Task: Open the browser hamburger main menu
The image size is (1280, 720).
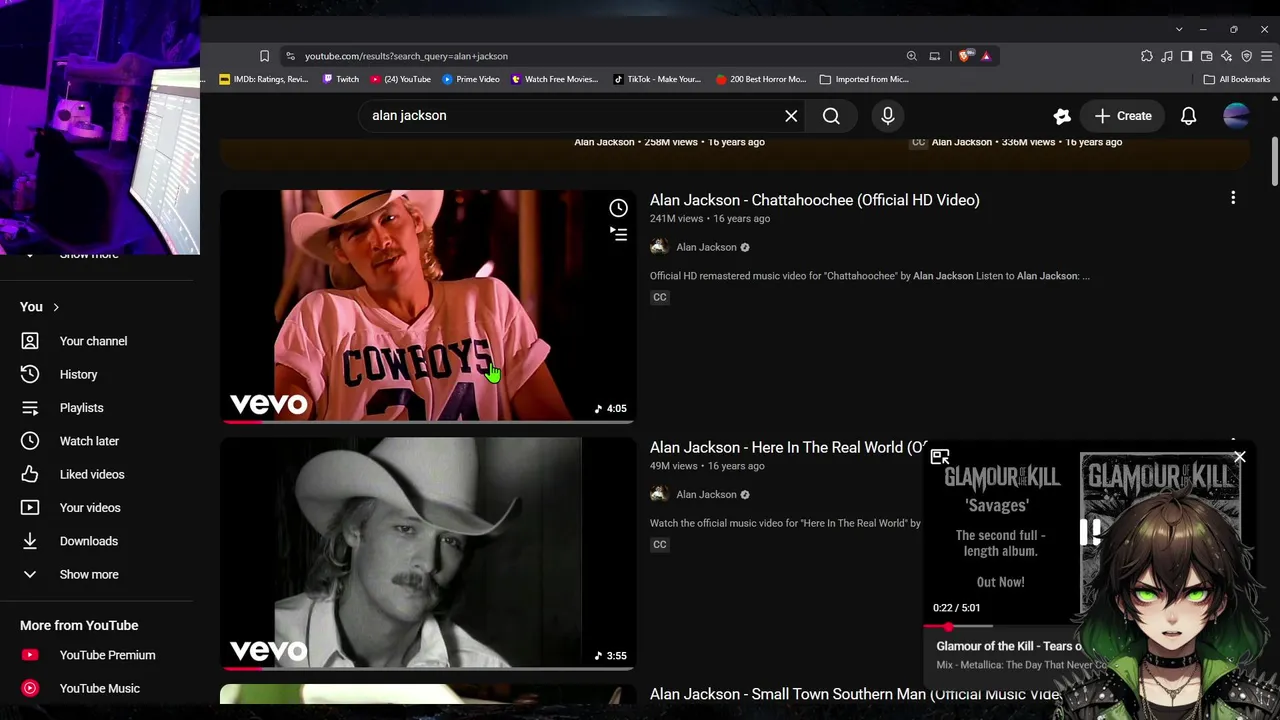Action: click(1266, 56)
